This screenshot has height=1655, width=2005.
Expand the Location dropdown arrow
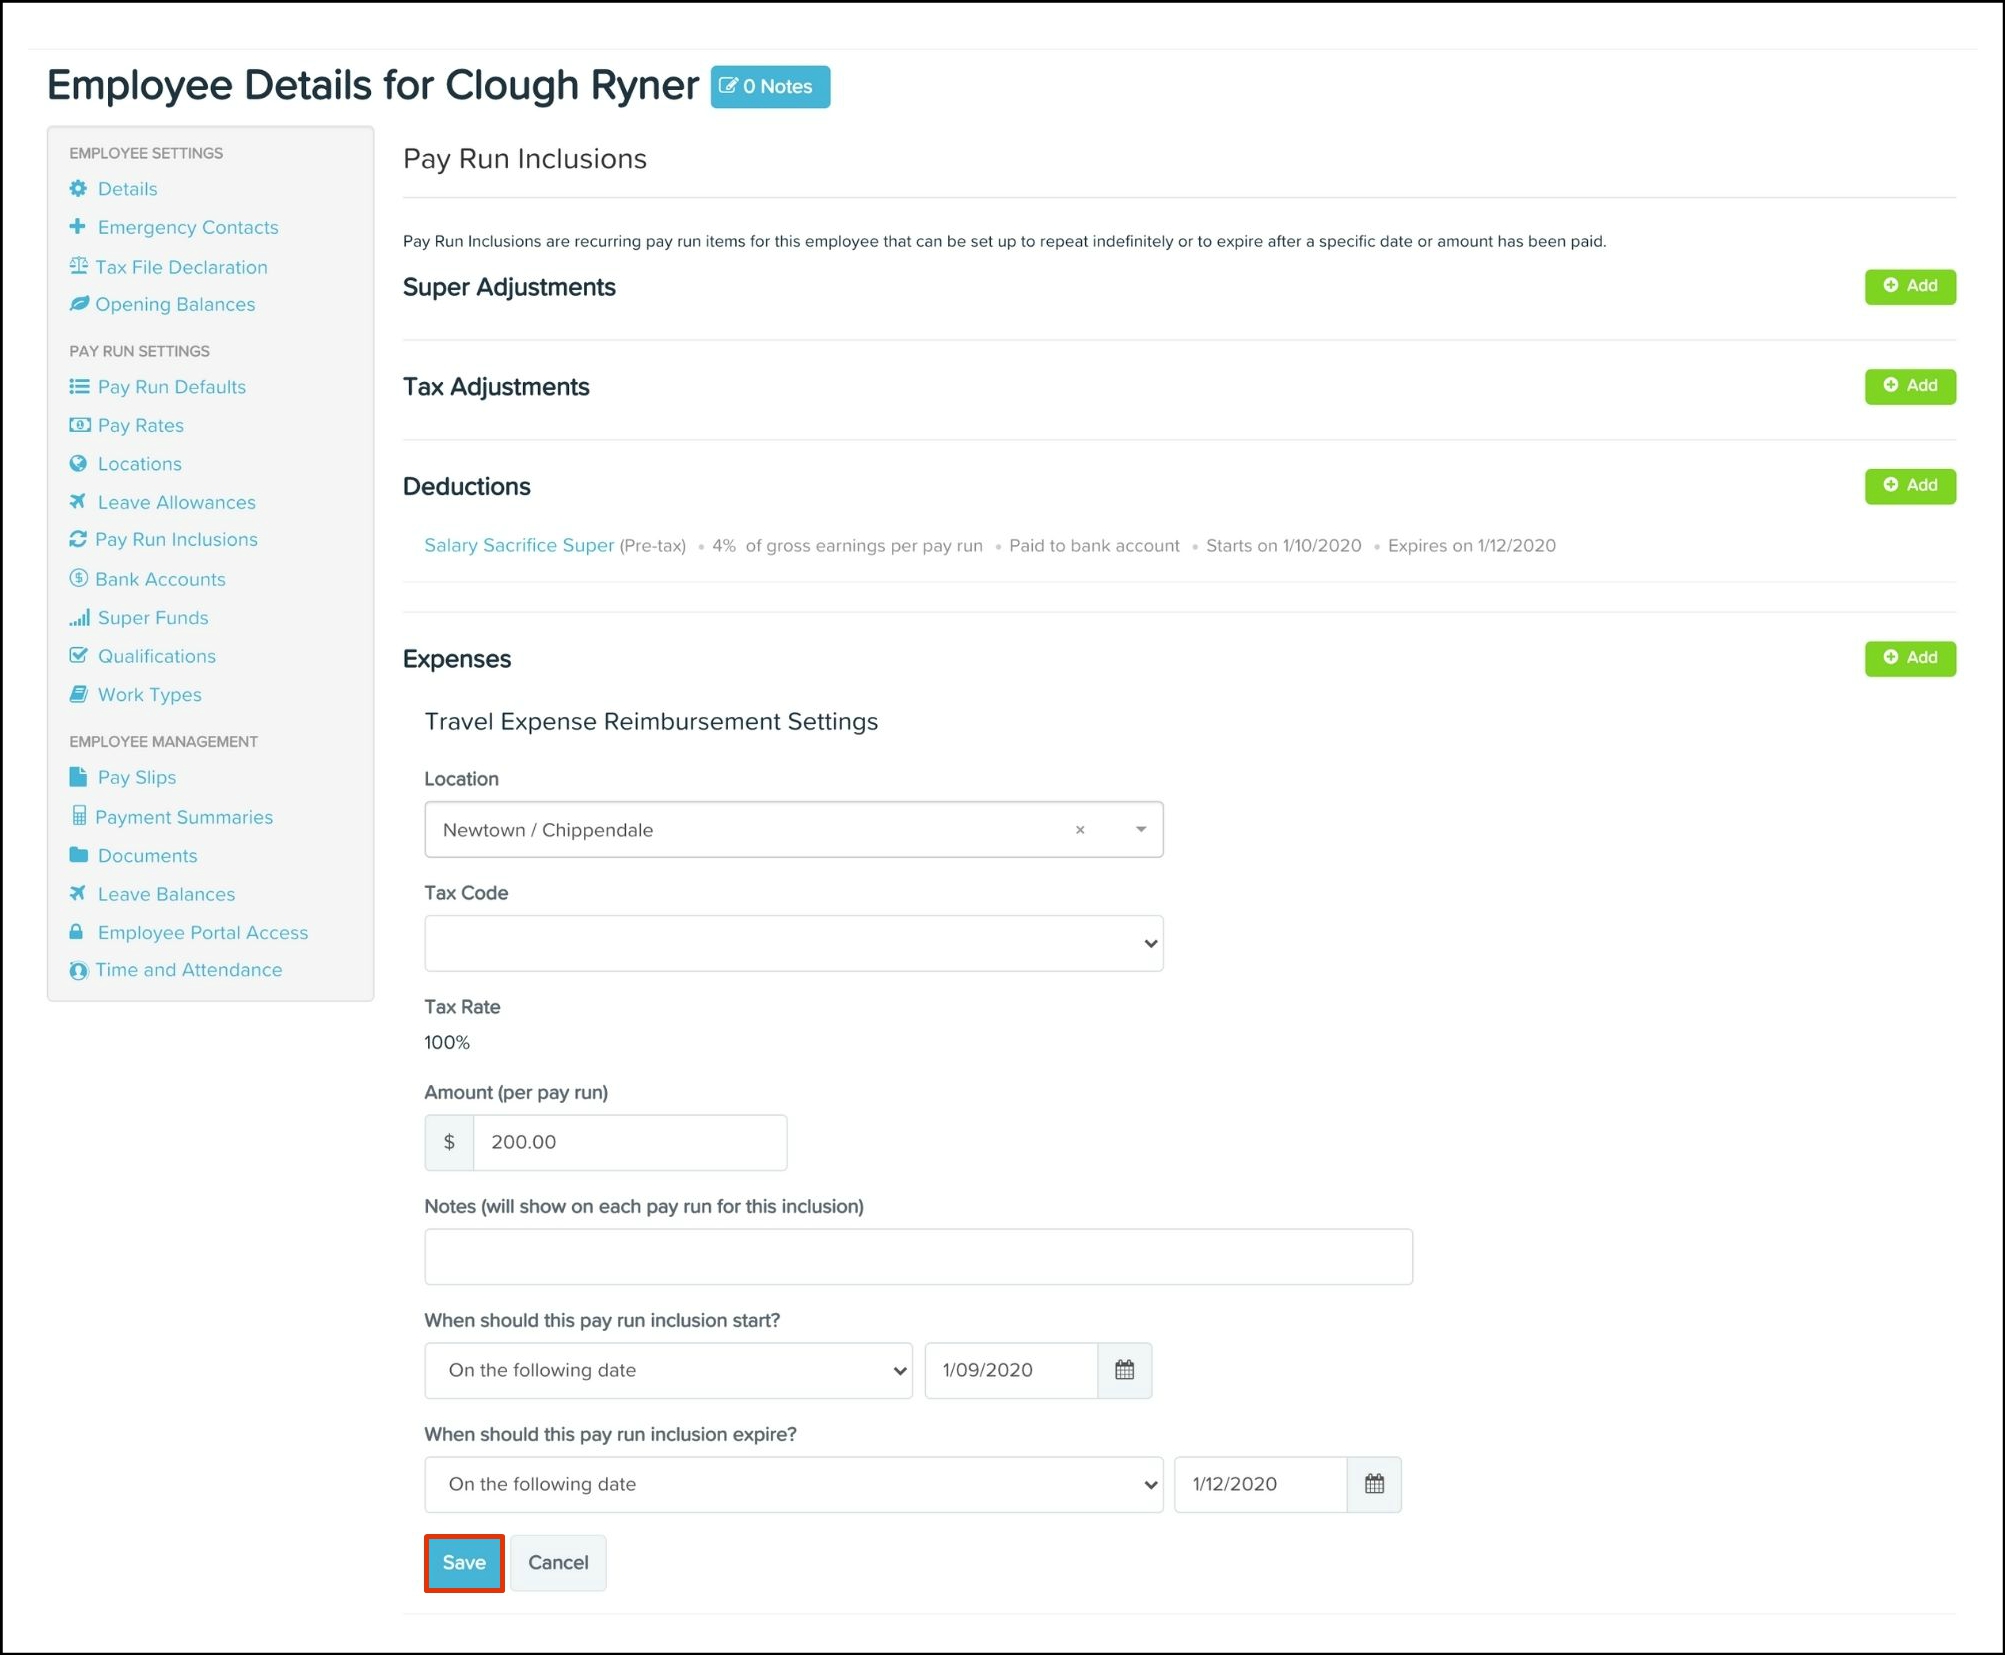point(1140,830)
